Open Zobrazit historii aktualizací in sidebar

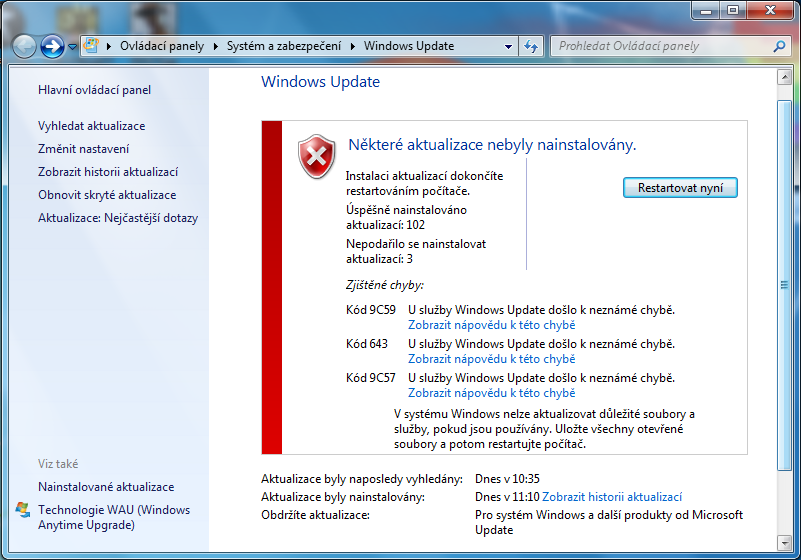(x=108, y=172)
